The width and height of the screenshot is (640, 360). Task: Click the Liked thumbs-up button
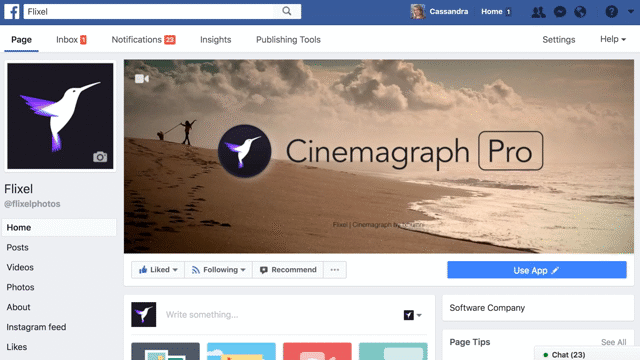click(158, 270)
